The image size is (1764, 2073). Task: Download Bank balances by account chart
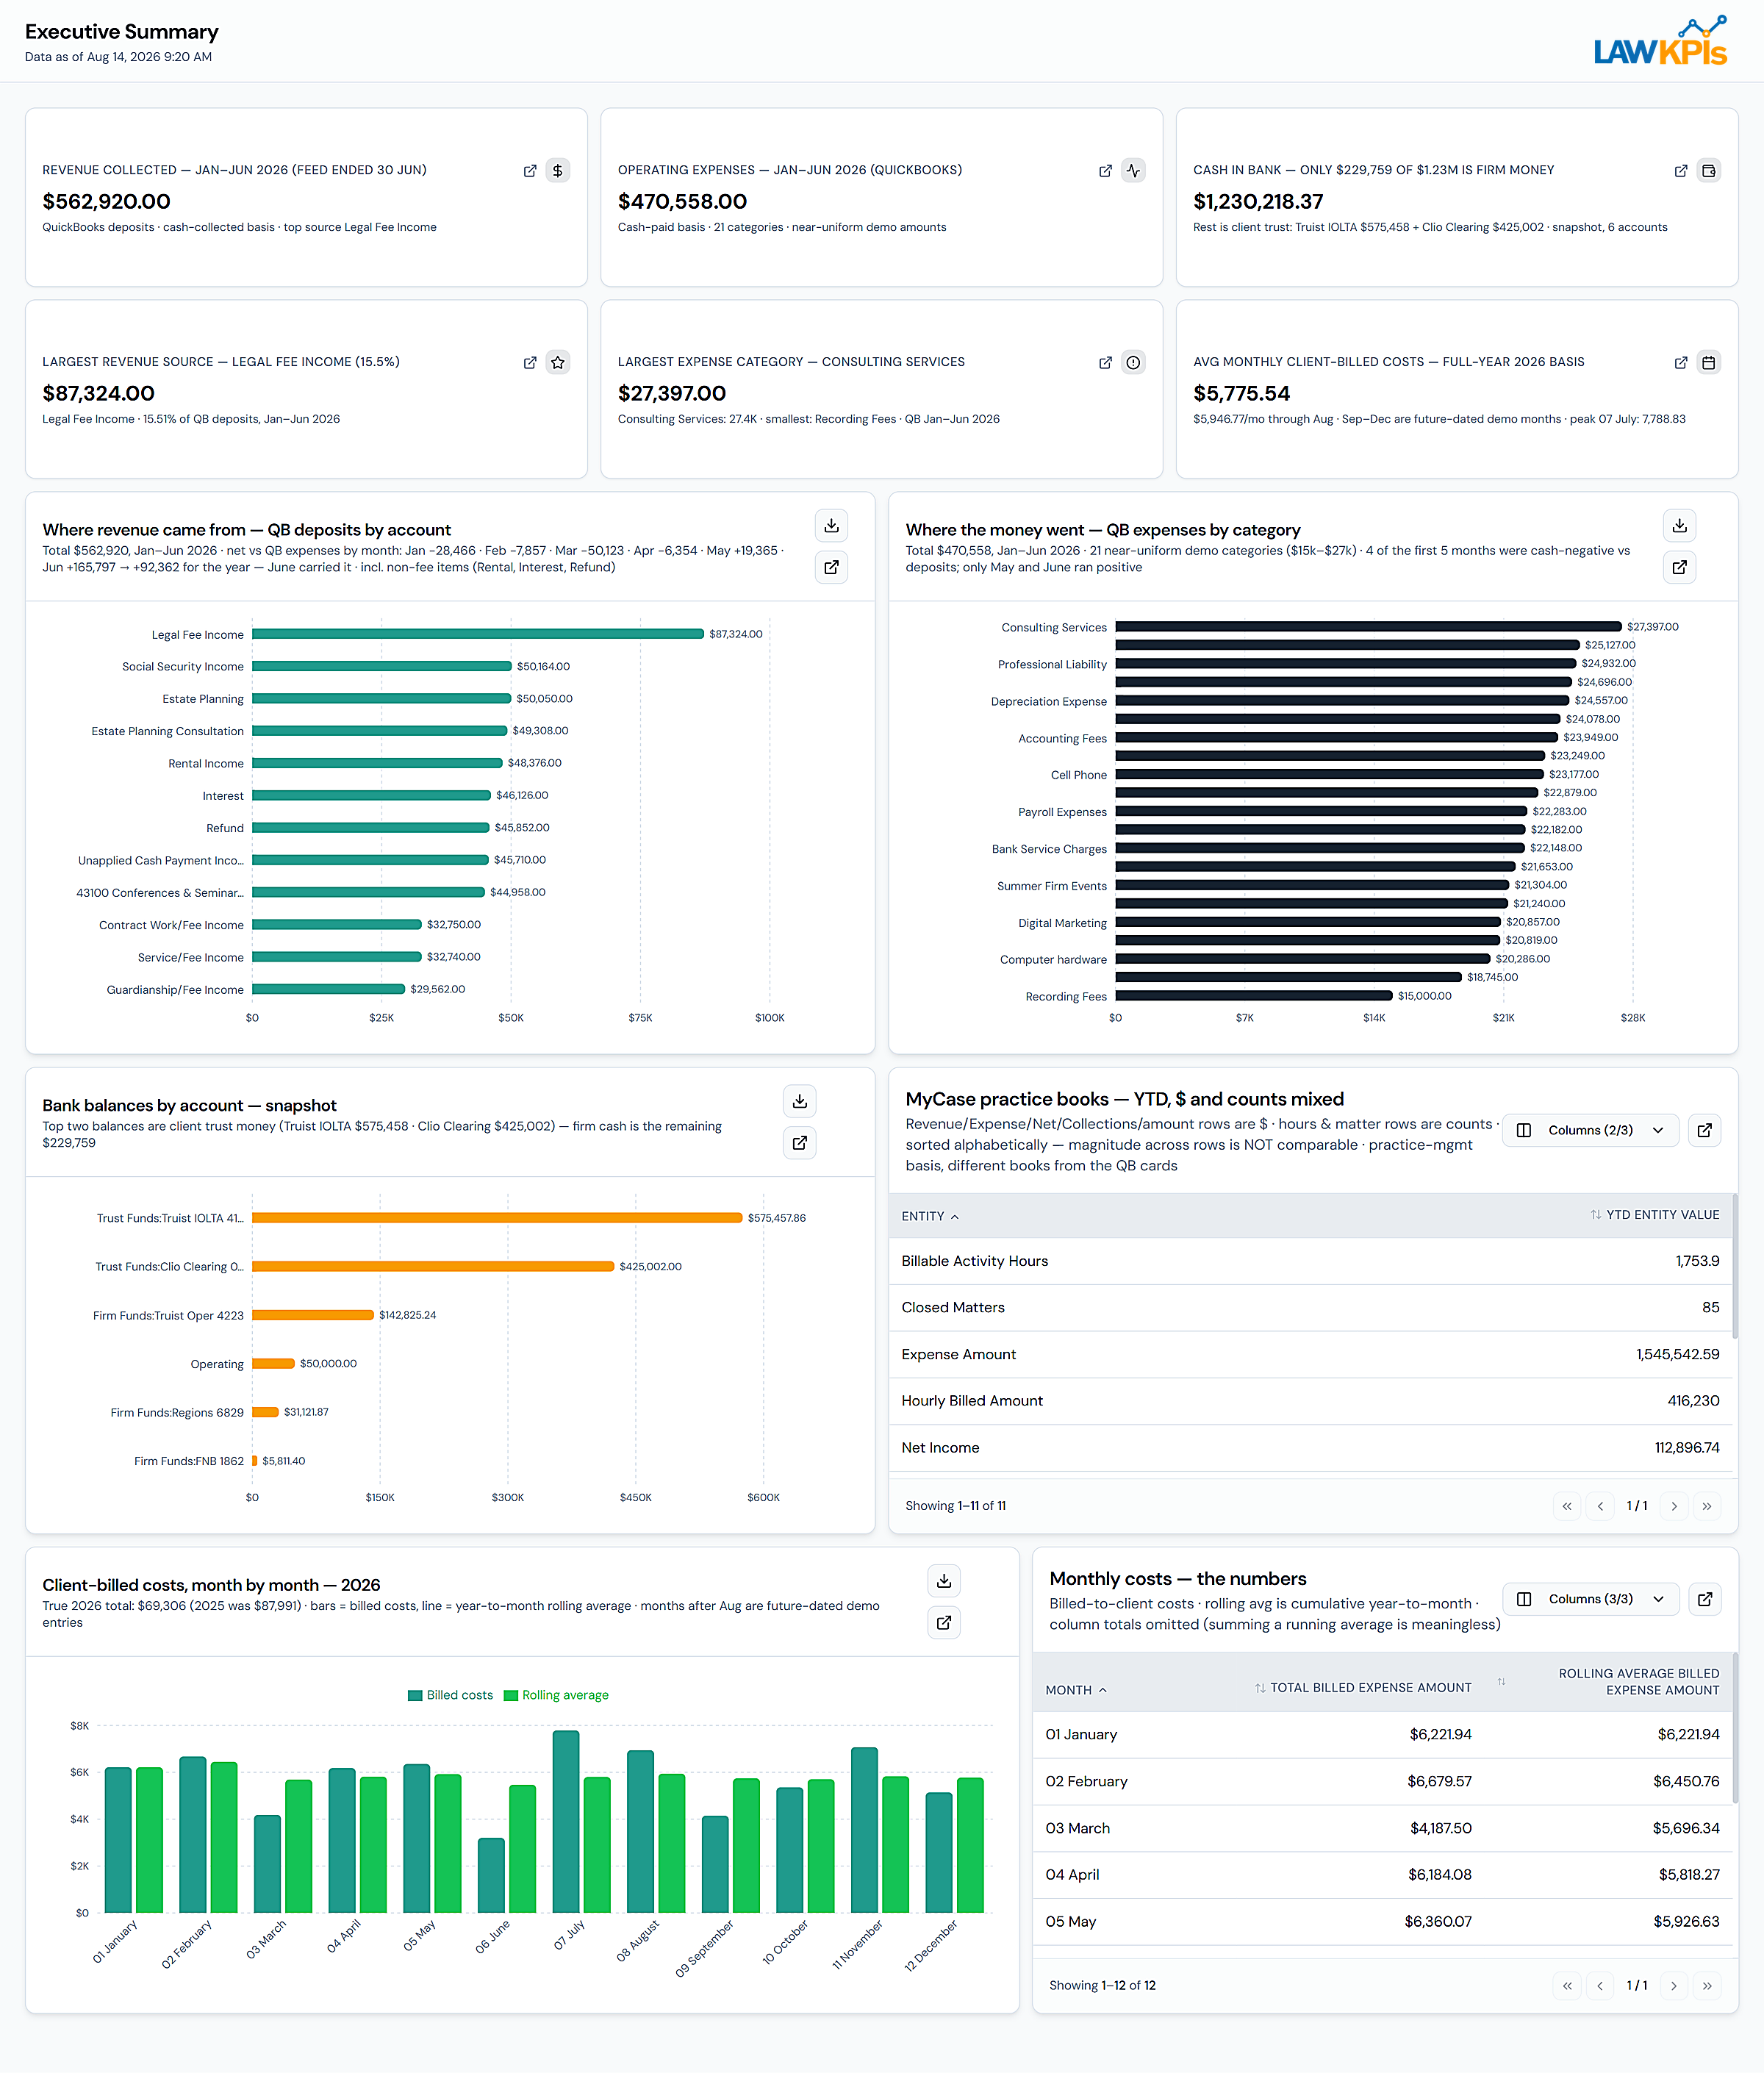tap(800, 1102)
